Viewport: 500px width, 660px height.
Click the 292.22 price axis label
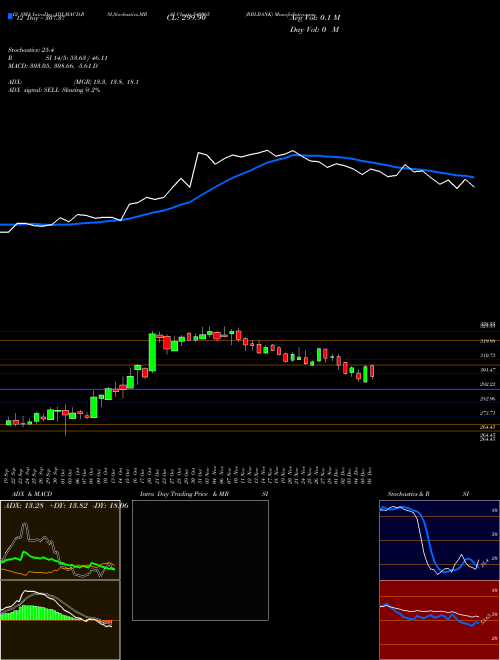coord(488,384)
